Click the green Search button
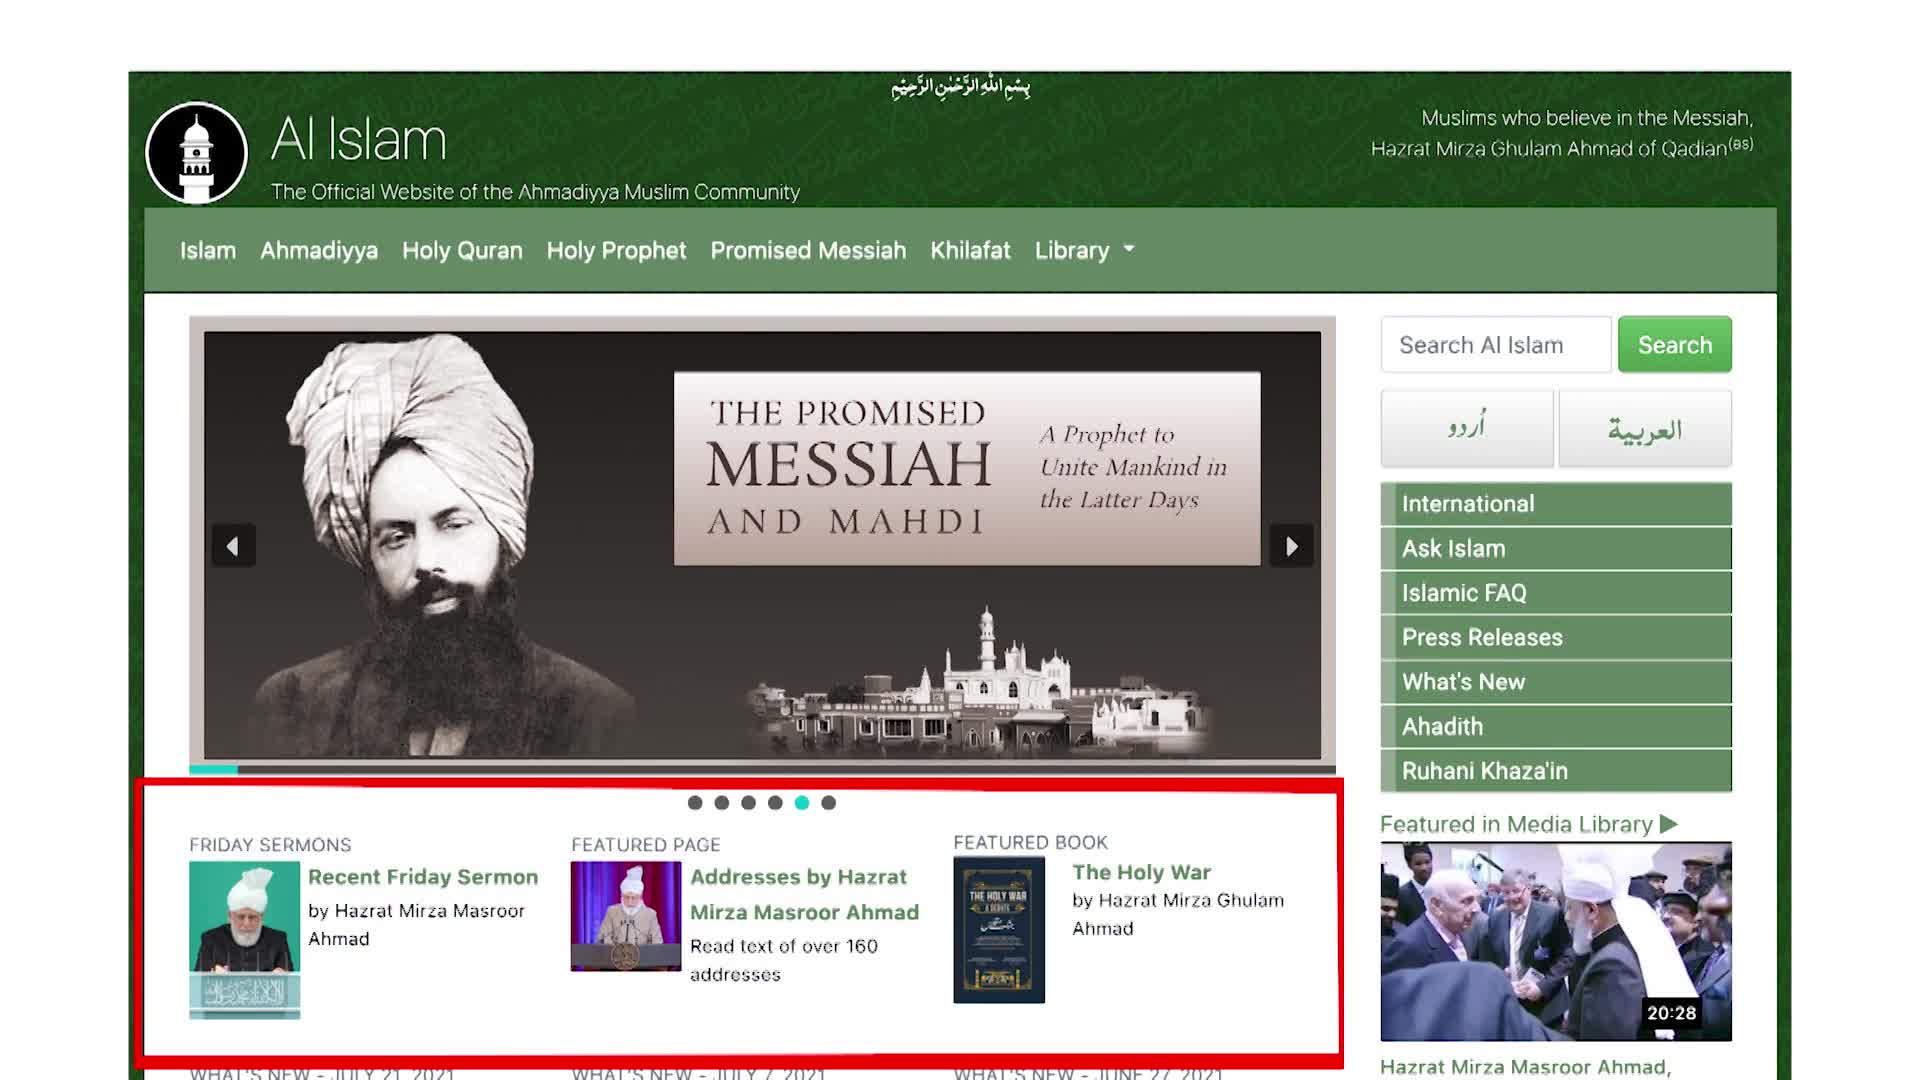This screenshot has width=1920, height=1080. click(x=1674, y=345)
